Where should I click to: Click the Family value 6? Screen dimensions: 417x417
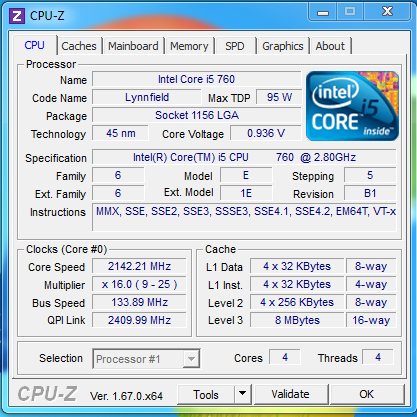118,175
